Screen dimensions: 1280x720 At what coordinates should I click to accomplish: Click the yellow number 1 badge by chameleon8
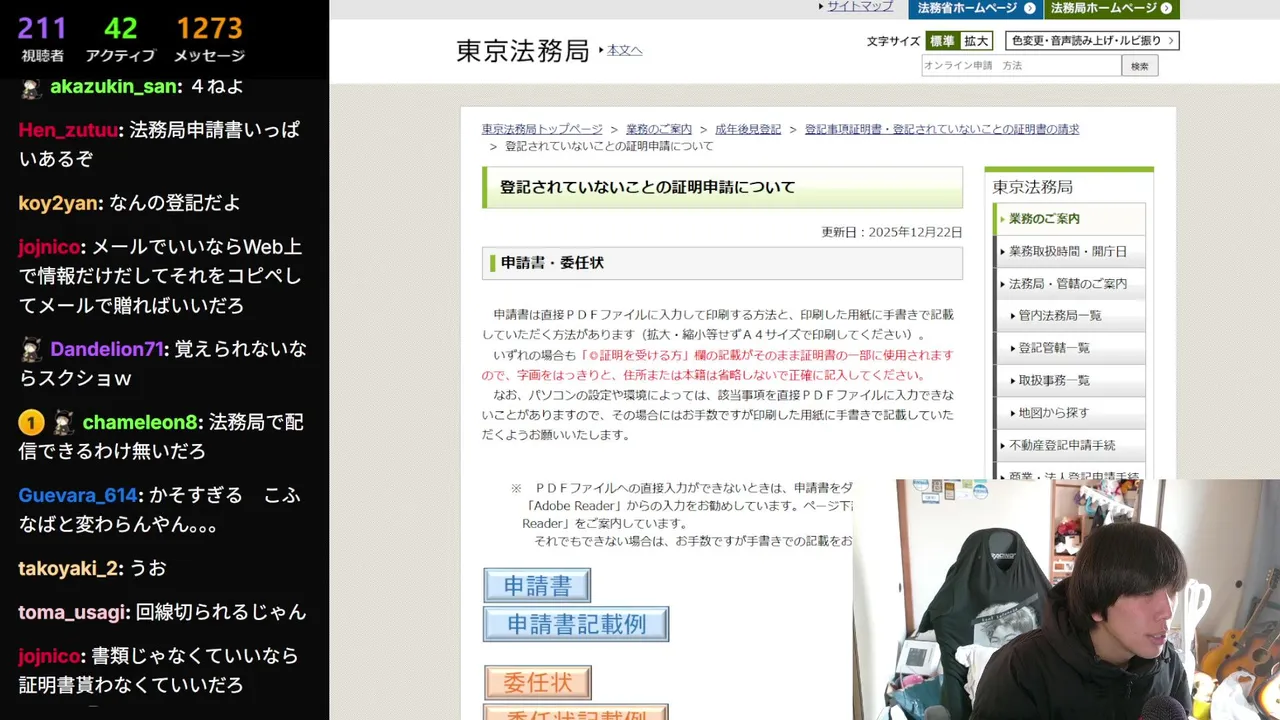click(30, 423)
